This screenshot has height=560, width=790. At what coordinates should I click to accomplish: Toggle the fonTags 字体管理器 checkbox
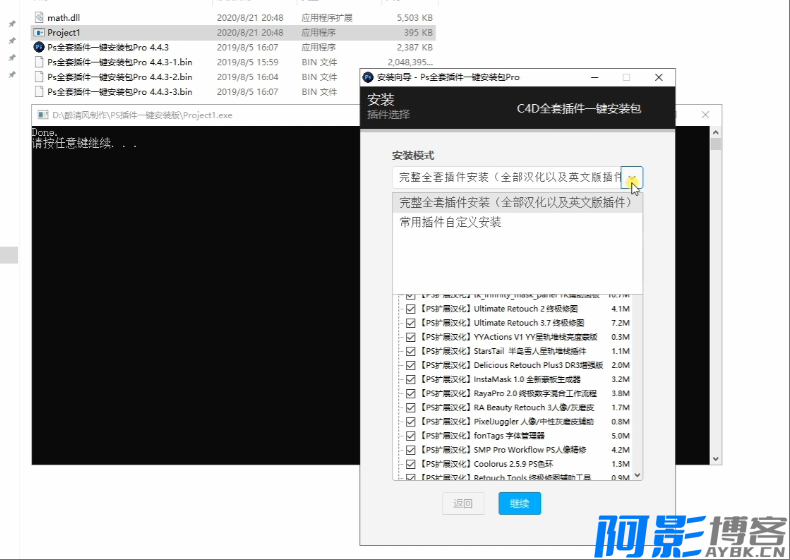point(410,436)
